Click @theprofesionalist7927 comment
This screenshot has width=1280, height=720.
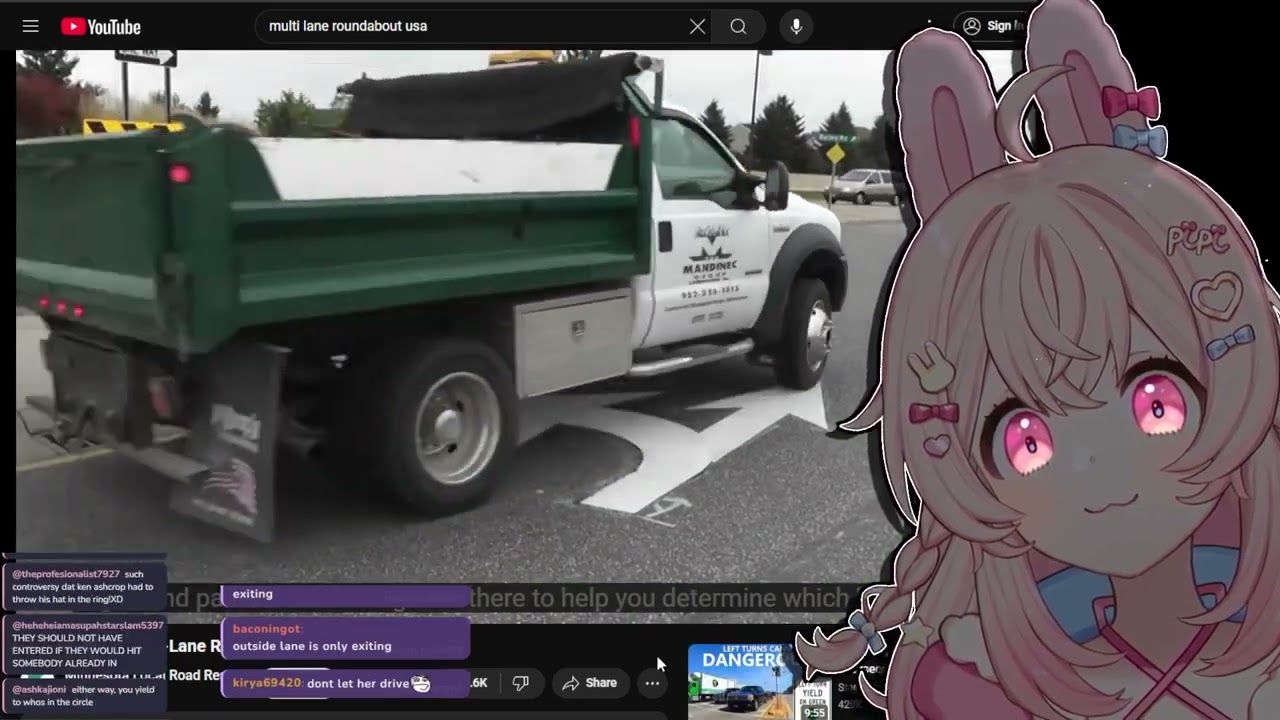(x=85, y=587)
